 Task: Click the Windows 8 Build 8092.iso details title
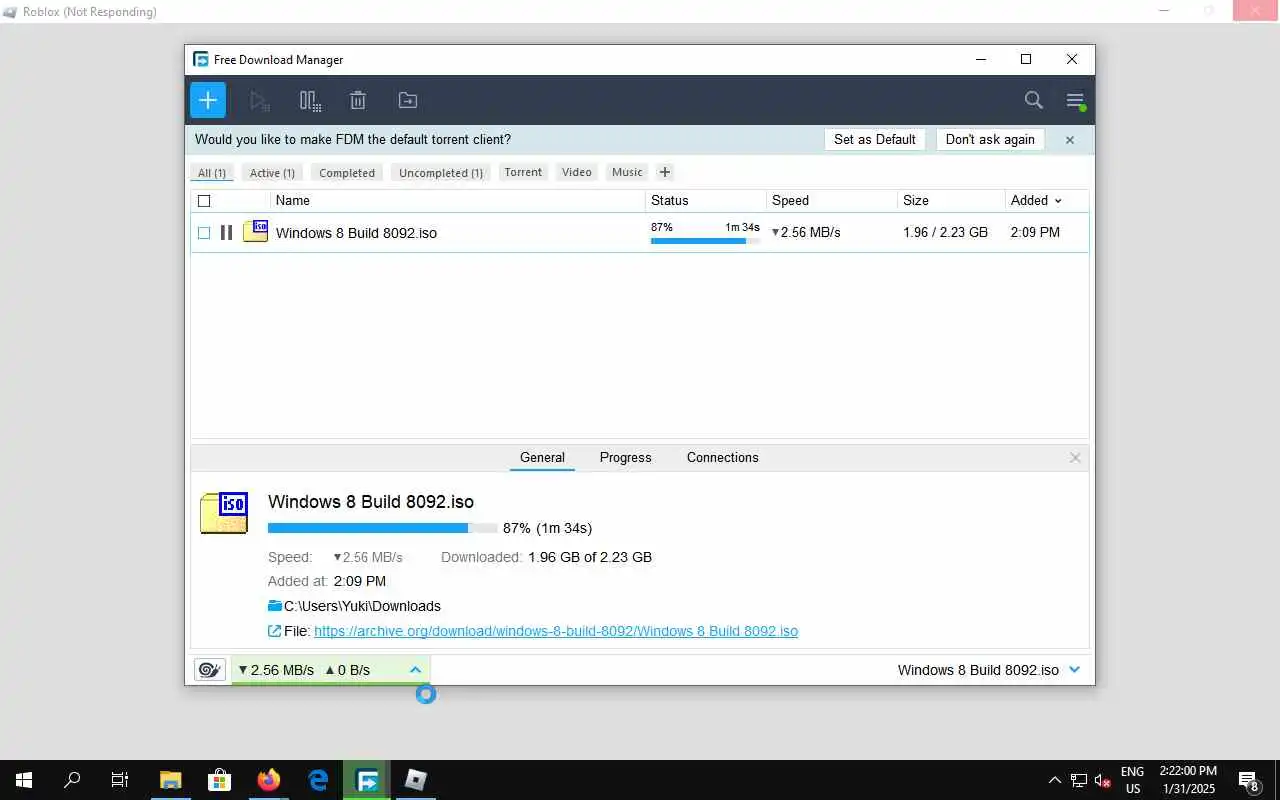371,502
